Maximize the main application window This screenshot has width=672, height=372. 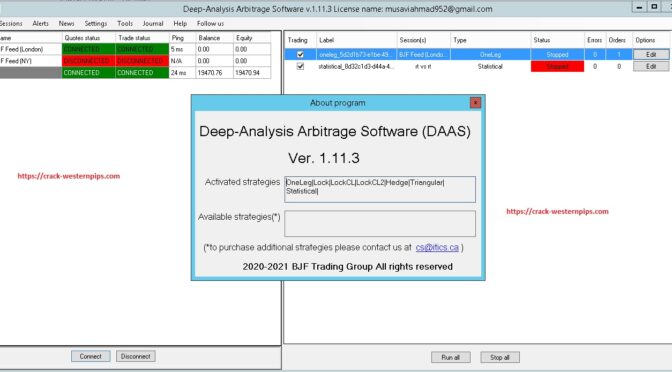tap(654, 7)
